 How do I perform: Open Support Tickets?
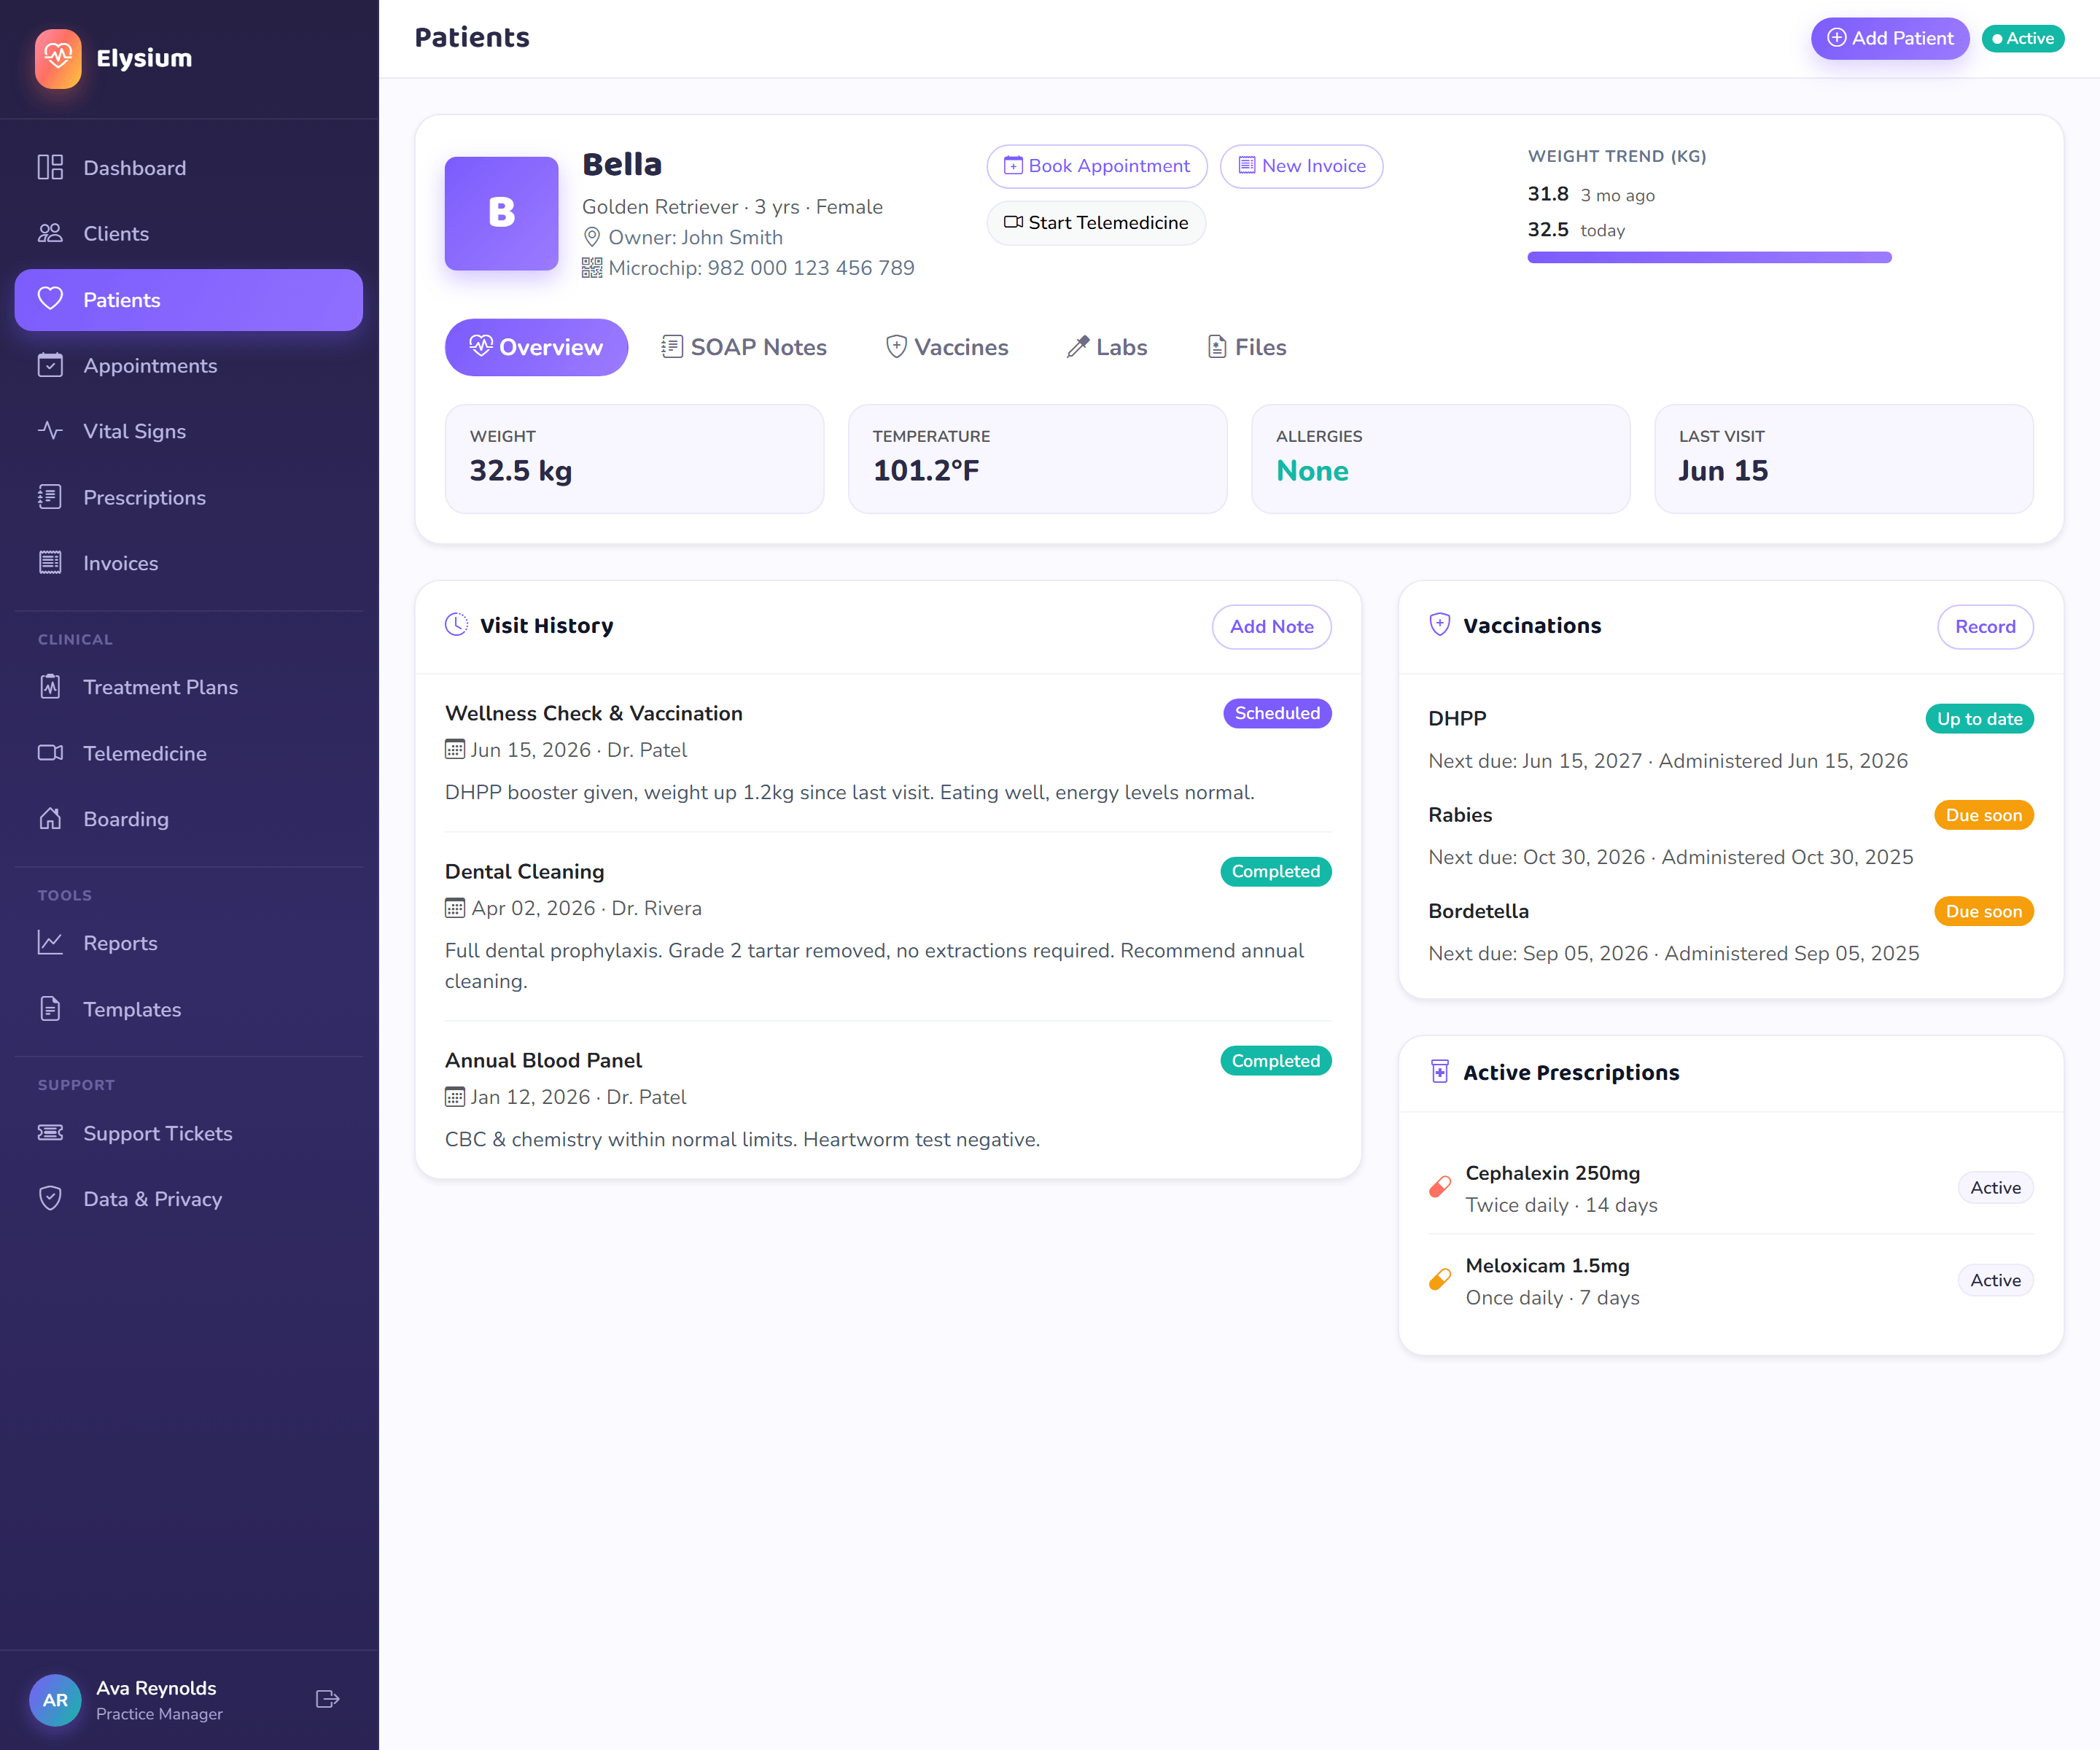coord(189,1133)
